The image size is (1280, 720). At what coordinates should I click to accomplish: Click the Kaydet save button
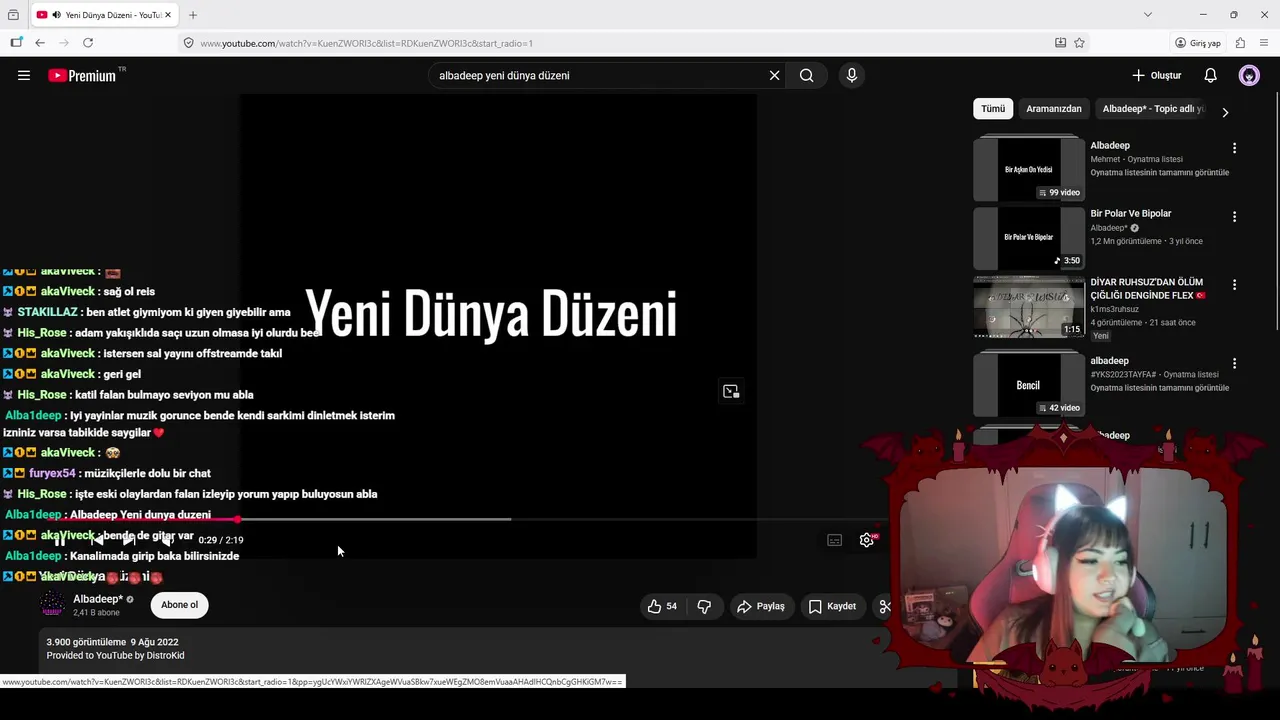click(x=832, y=606)
